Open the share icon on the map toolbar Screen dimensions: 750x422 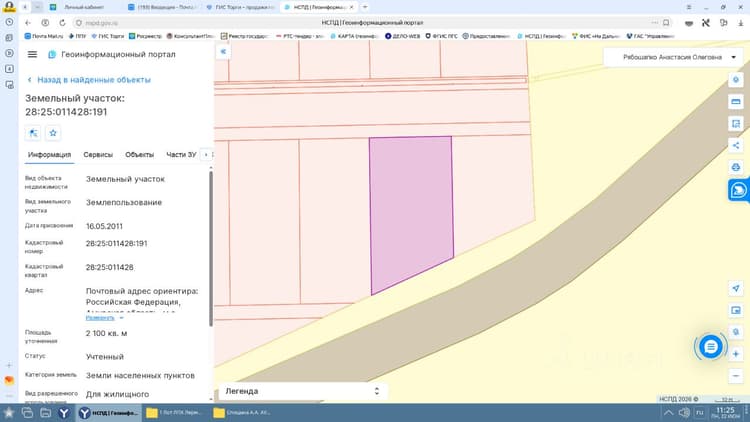(x=736, y=145)
